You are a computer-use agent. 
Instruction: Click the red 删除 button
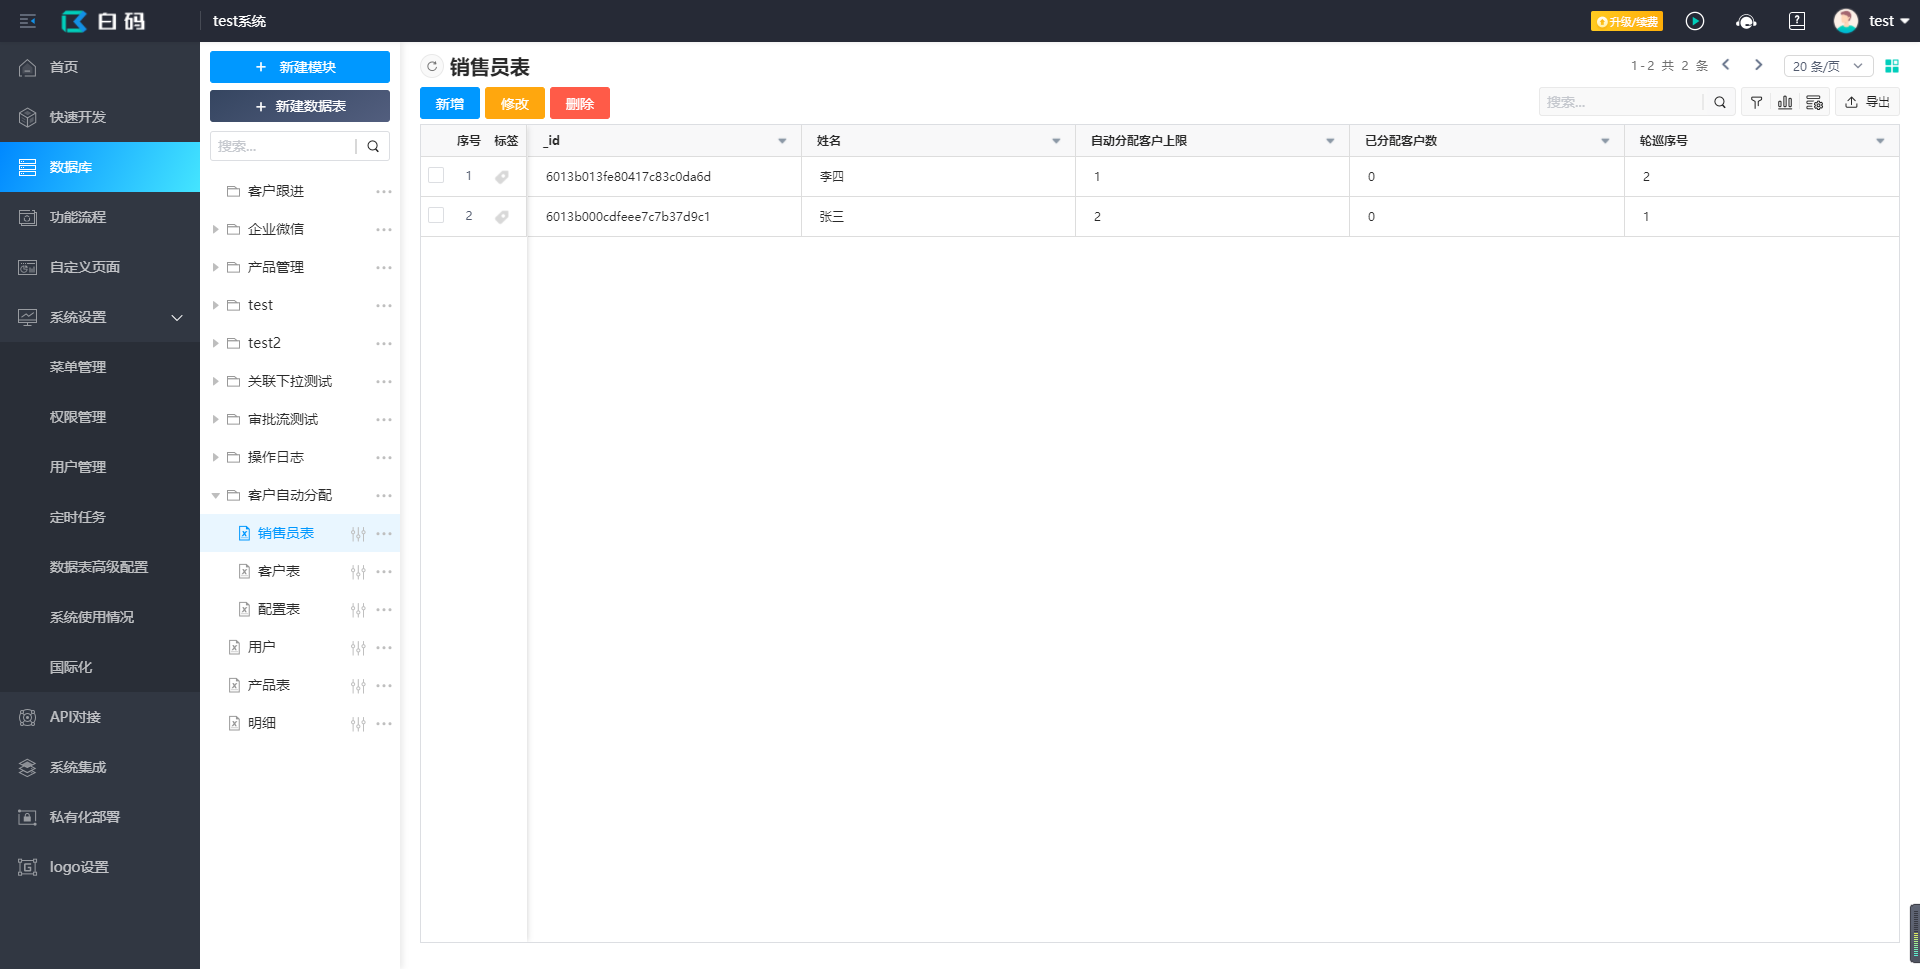580,104
